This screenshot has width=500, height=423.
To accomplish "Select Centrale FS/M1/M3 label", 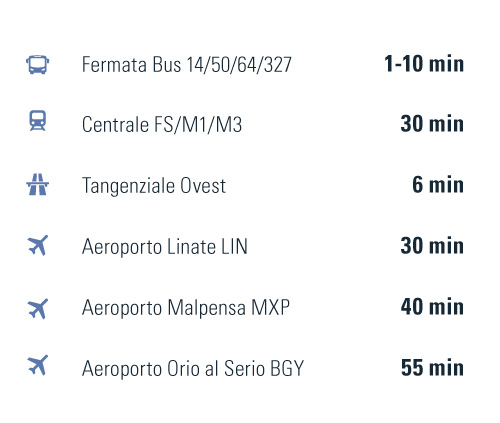I will pos(162,124).
